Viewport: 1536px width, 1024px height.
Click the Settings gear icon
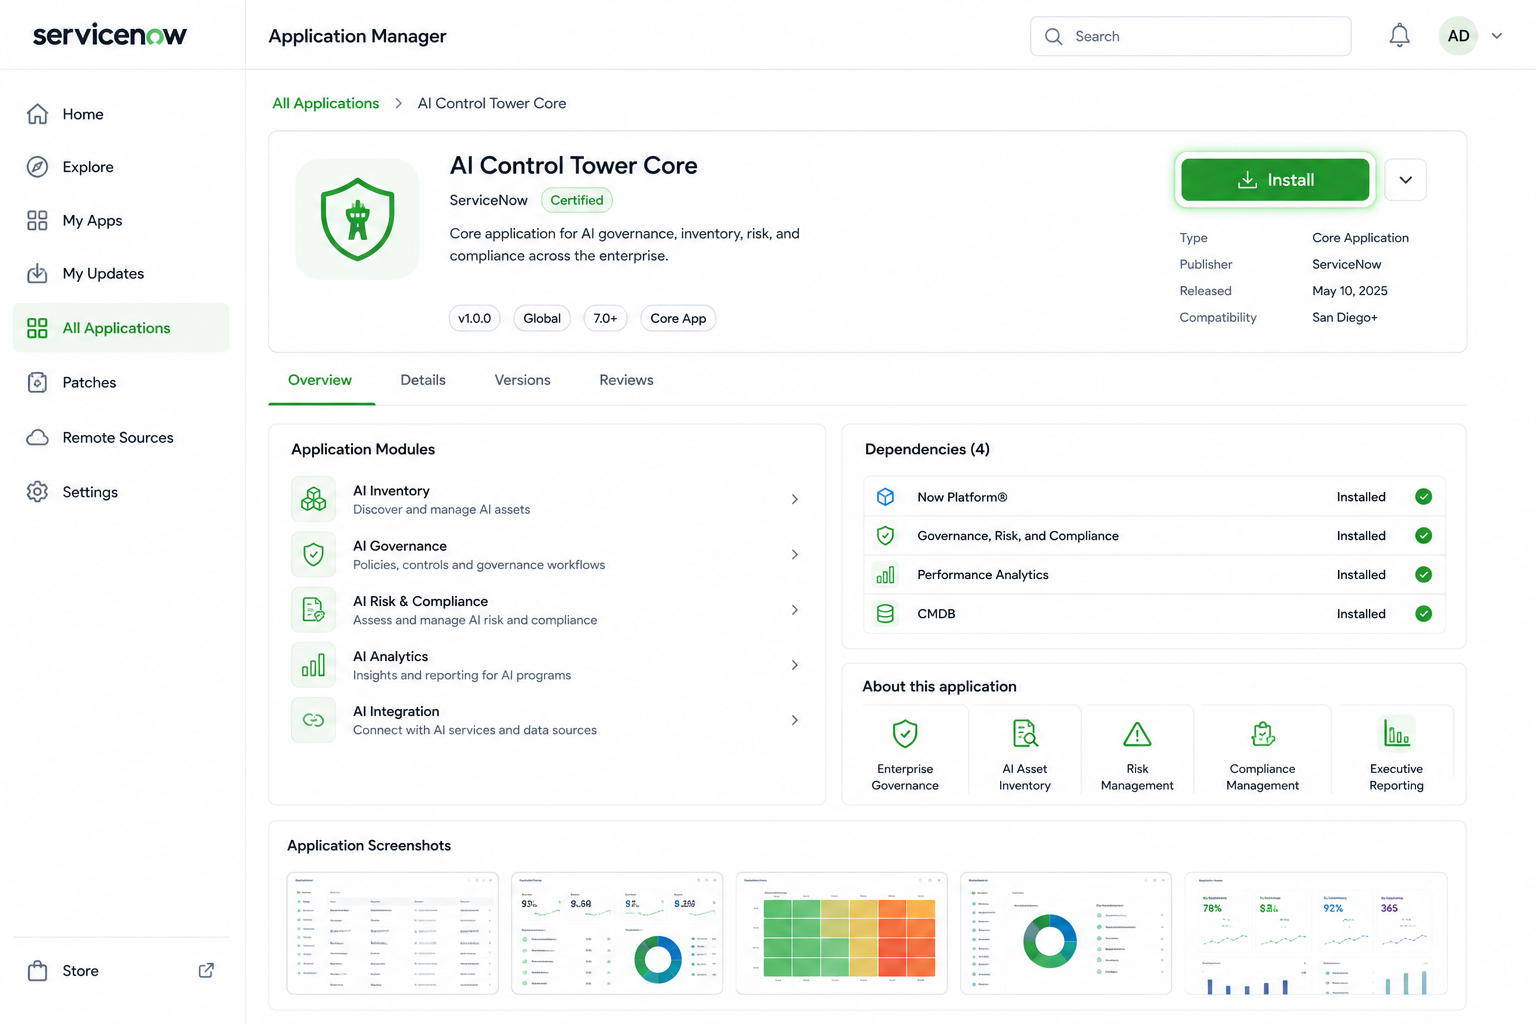(37, 492)
